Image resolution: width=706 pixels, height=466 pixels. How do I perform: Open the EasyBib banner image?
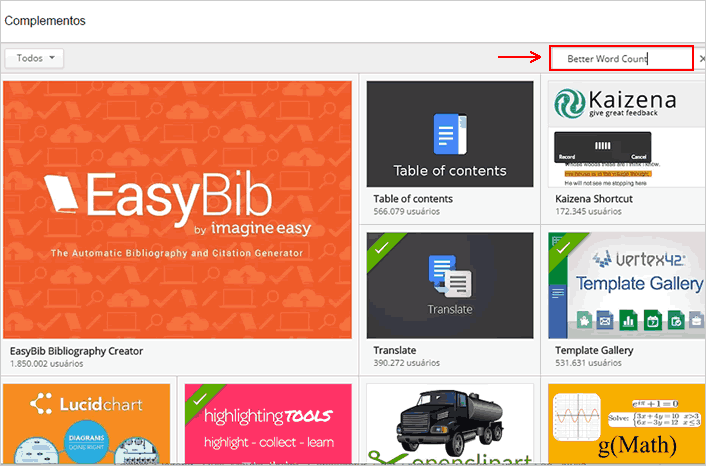tap(177, 210)
